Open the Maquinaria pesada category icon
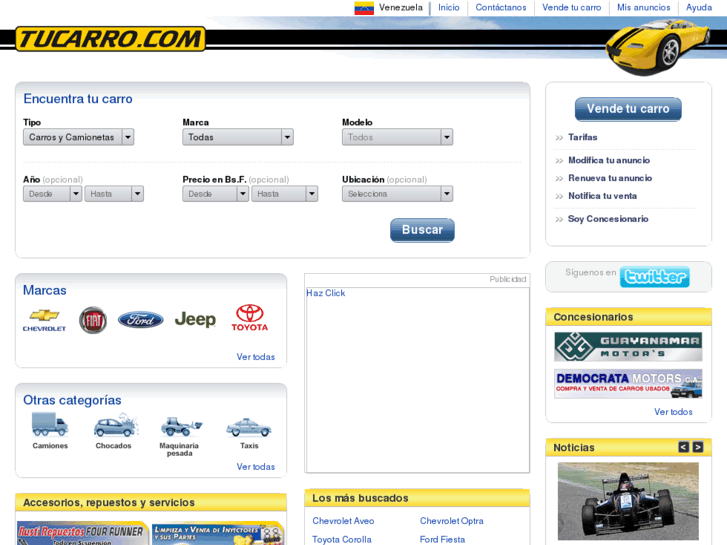This screenshot has height=545, width=727. point(181,426)
